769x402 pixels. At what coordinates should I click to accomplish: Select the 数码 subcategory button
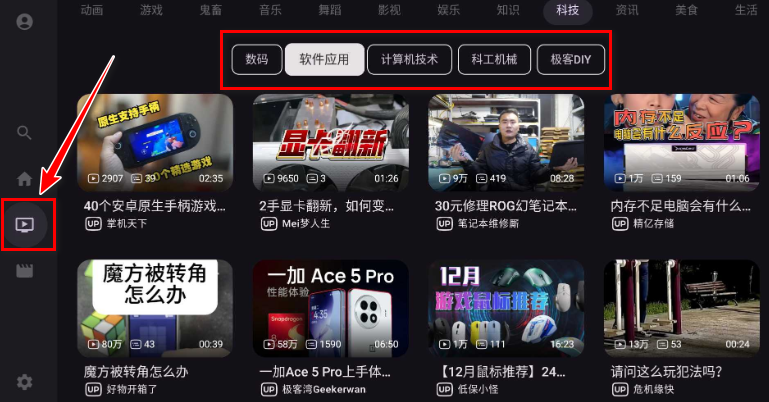pos(257,60)
